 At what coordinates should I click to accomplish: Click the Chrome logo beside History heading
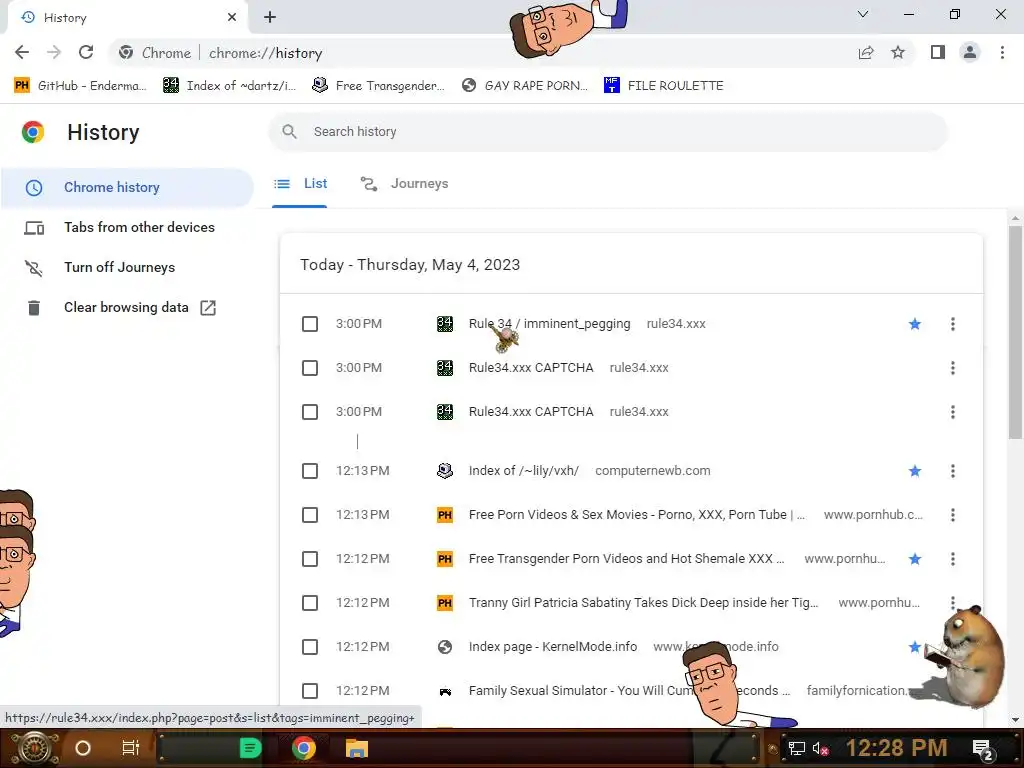coord(33,132)
